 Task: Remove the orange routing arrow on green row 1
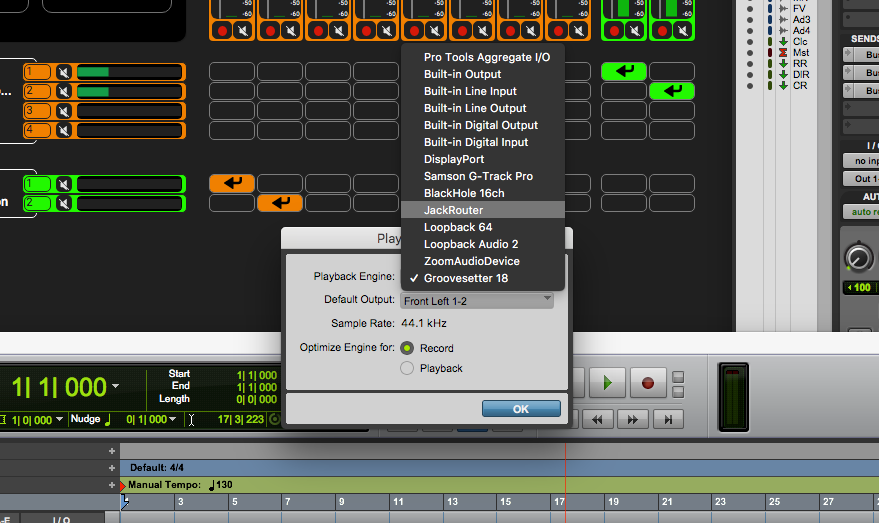pos(232,183)
